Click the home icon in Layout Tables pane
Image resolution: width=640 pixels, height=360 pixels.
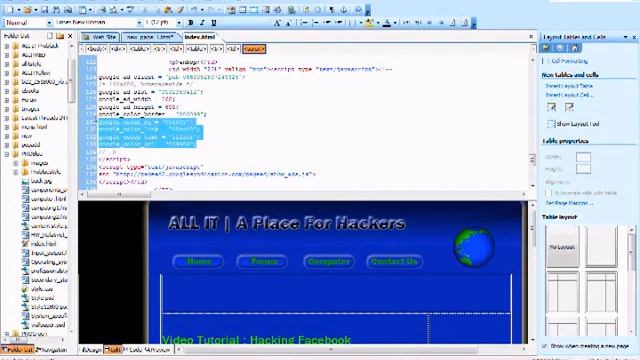pyautogui.click(x=574, y=48)
